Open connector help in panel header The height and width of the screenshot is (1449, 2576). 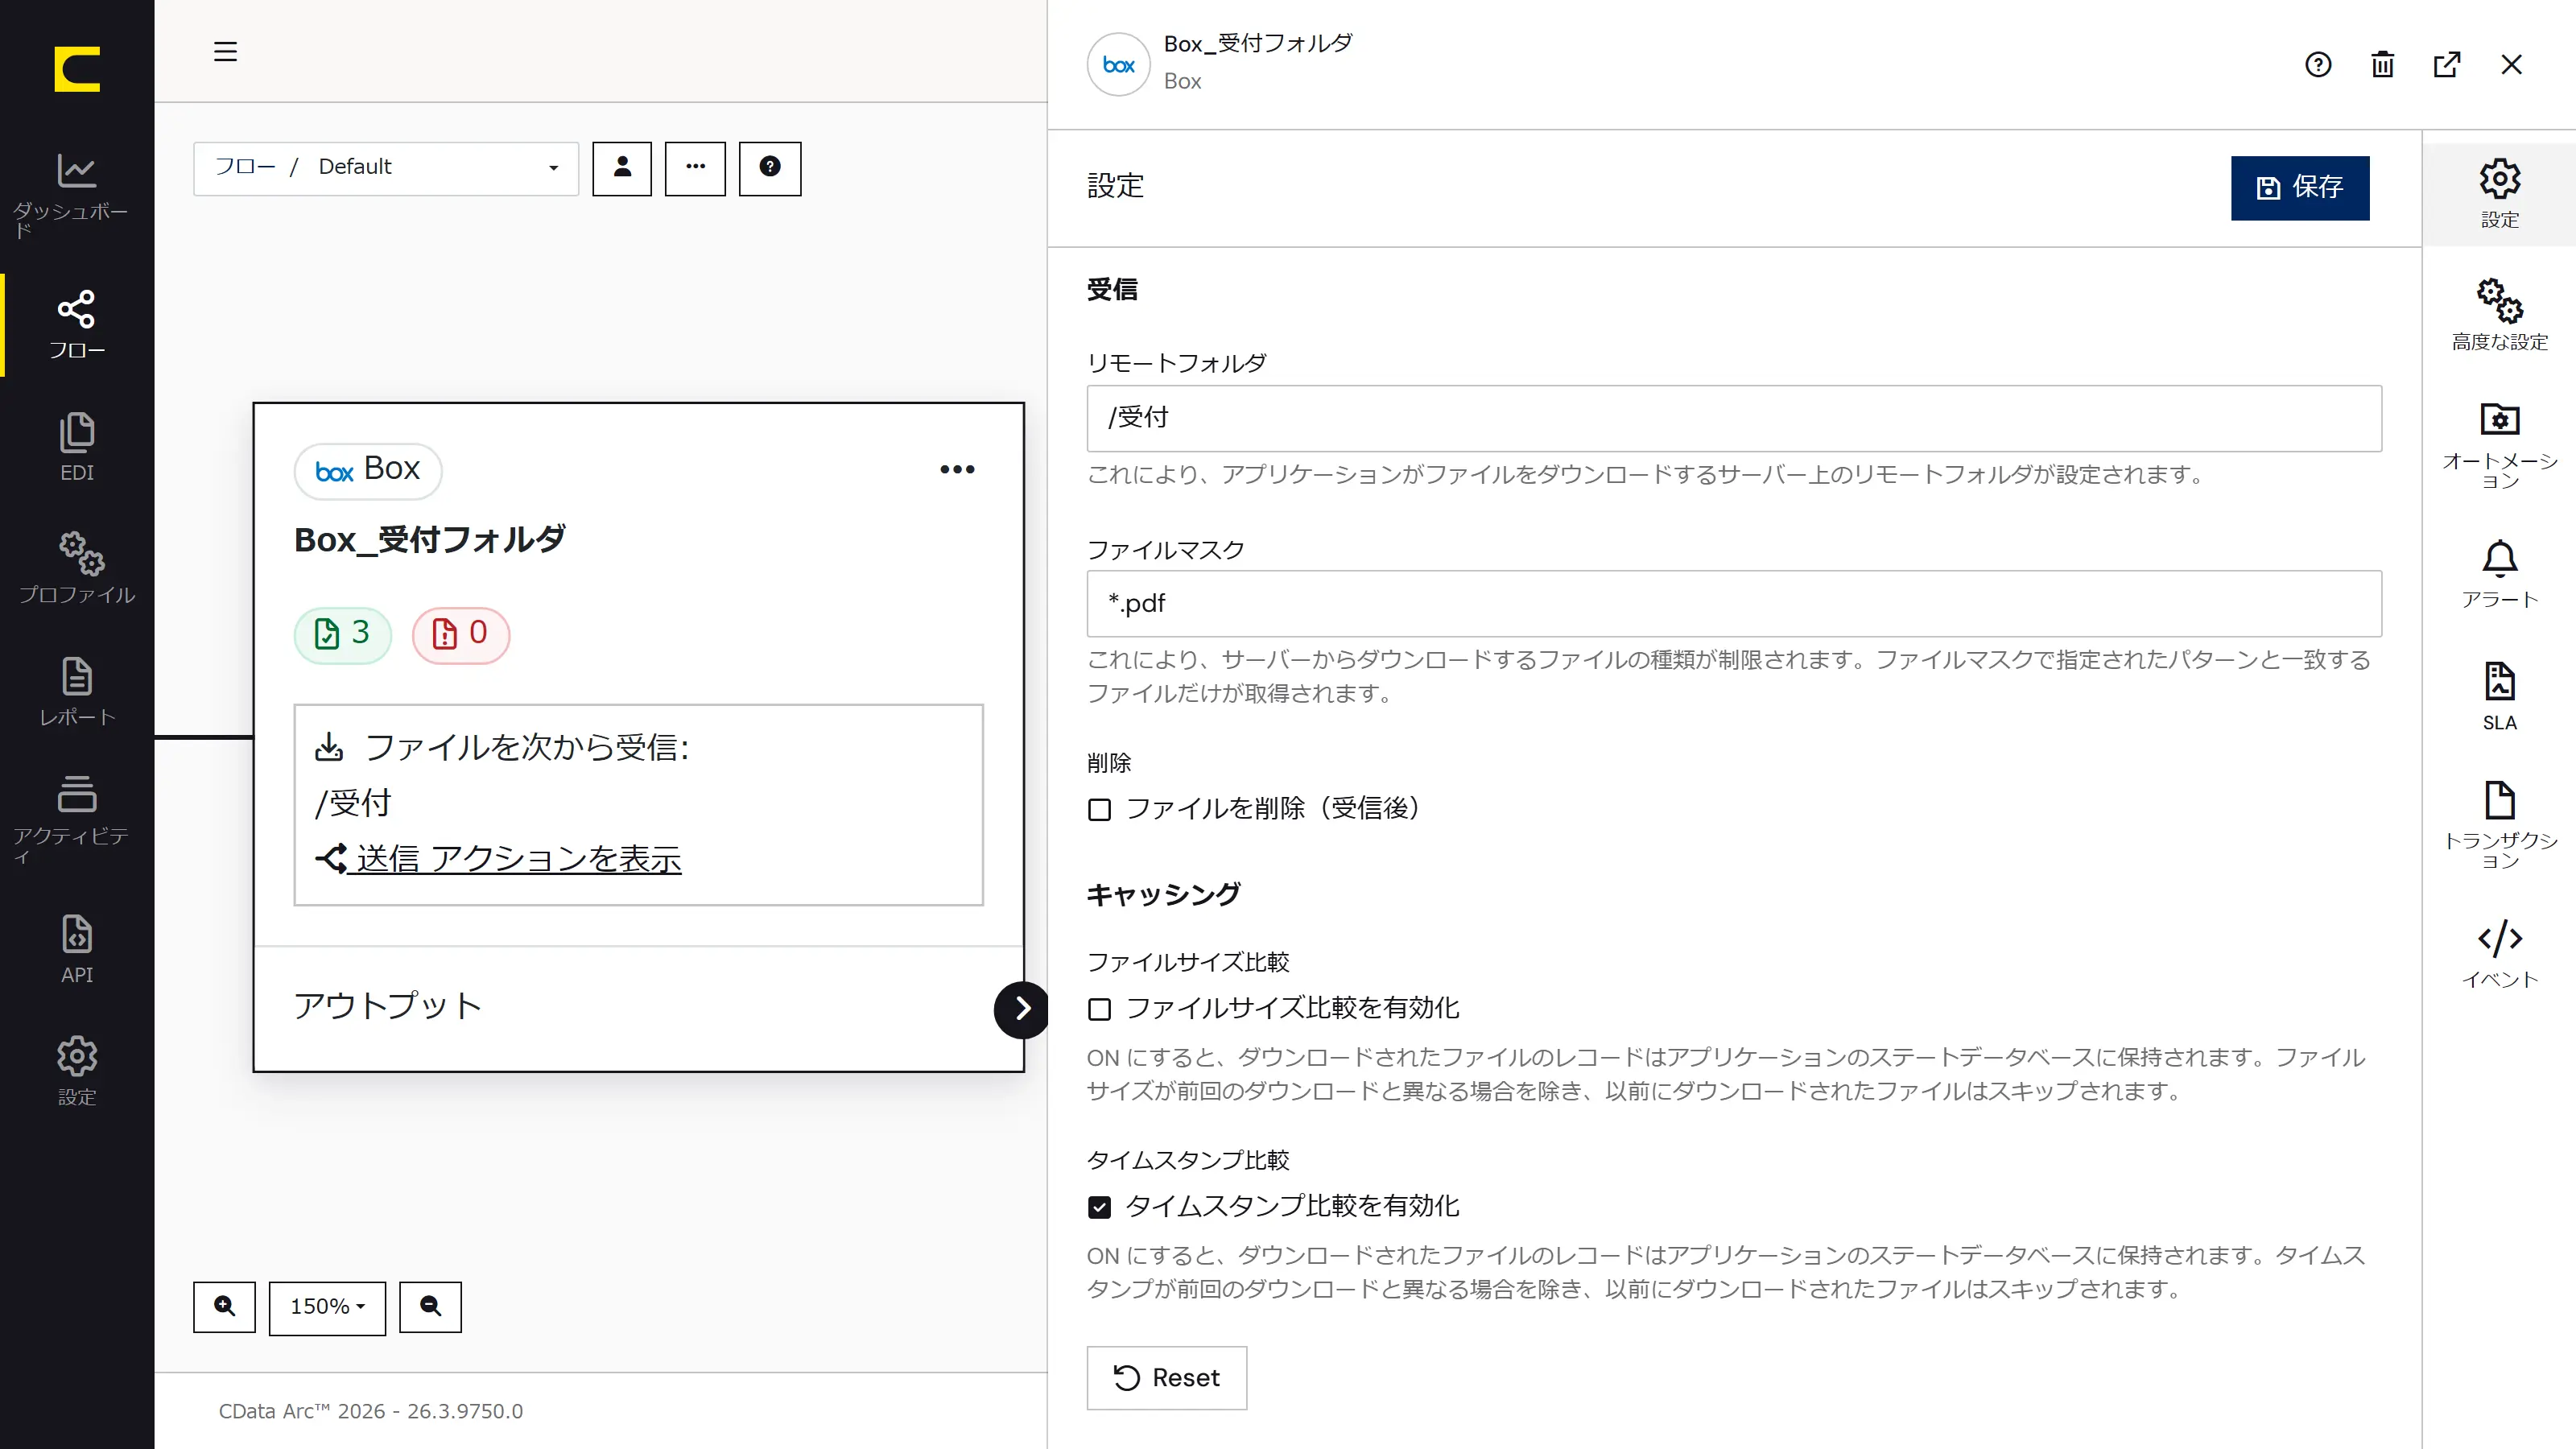tap(2318, 65)
